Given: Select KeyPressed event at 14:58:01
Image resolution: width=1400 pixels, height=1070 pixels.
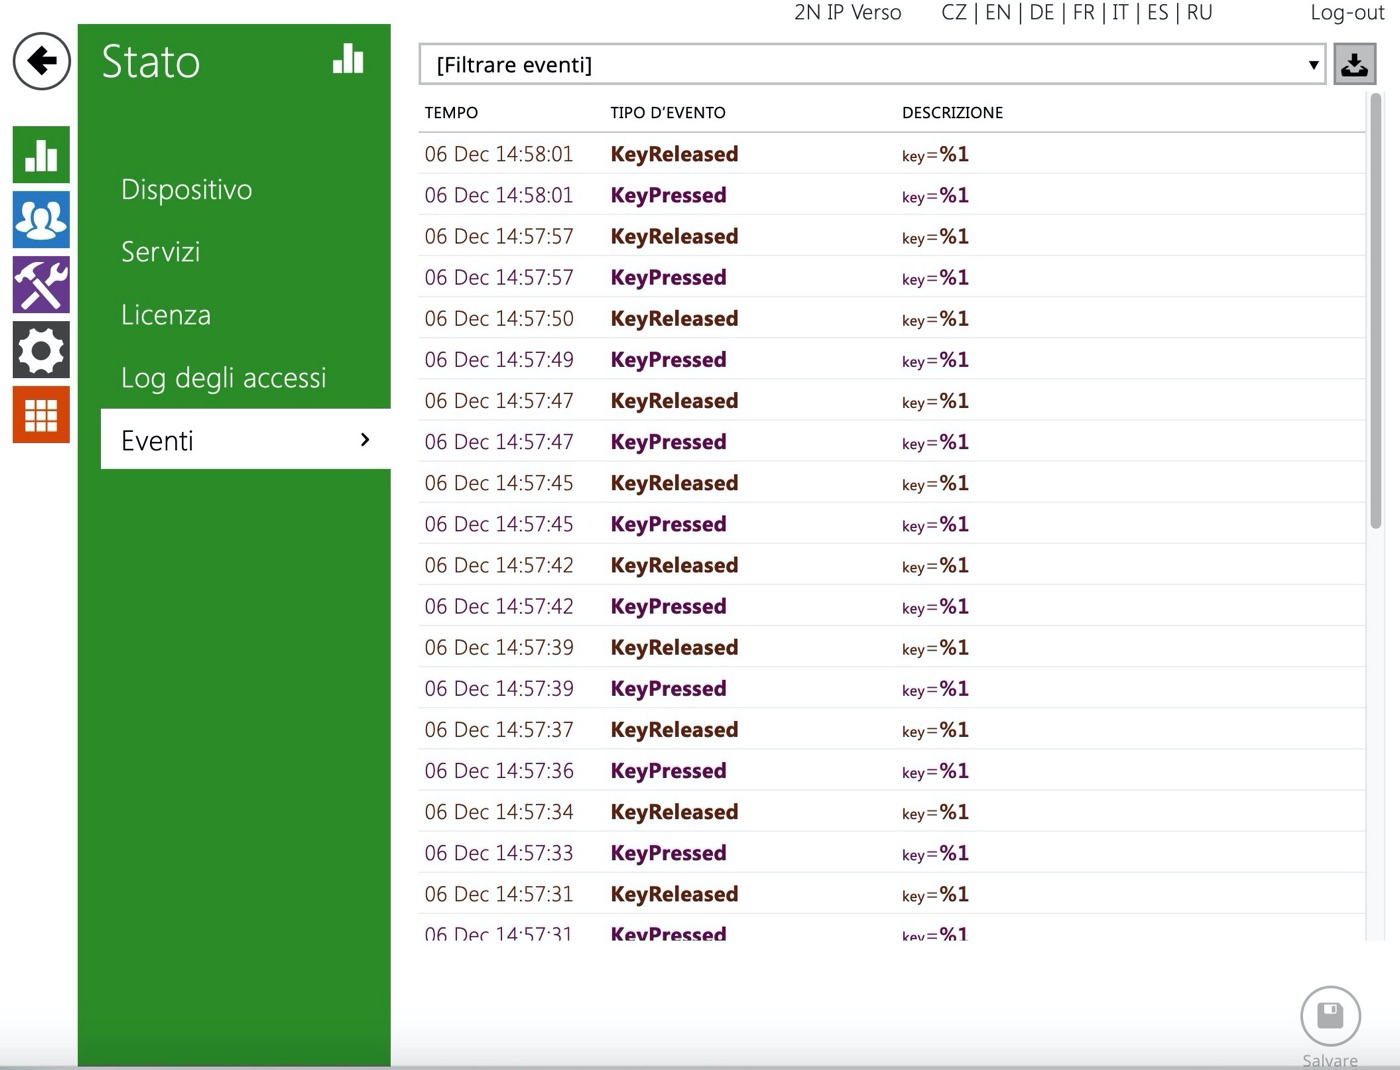Looking at the screenshot, I should tap(892, 195).
